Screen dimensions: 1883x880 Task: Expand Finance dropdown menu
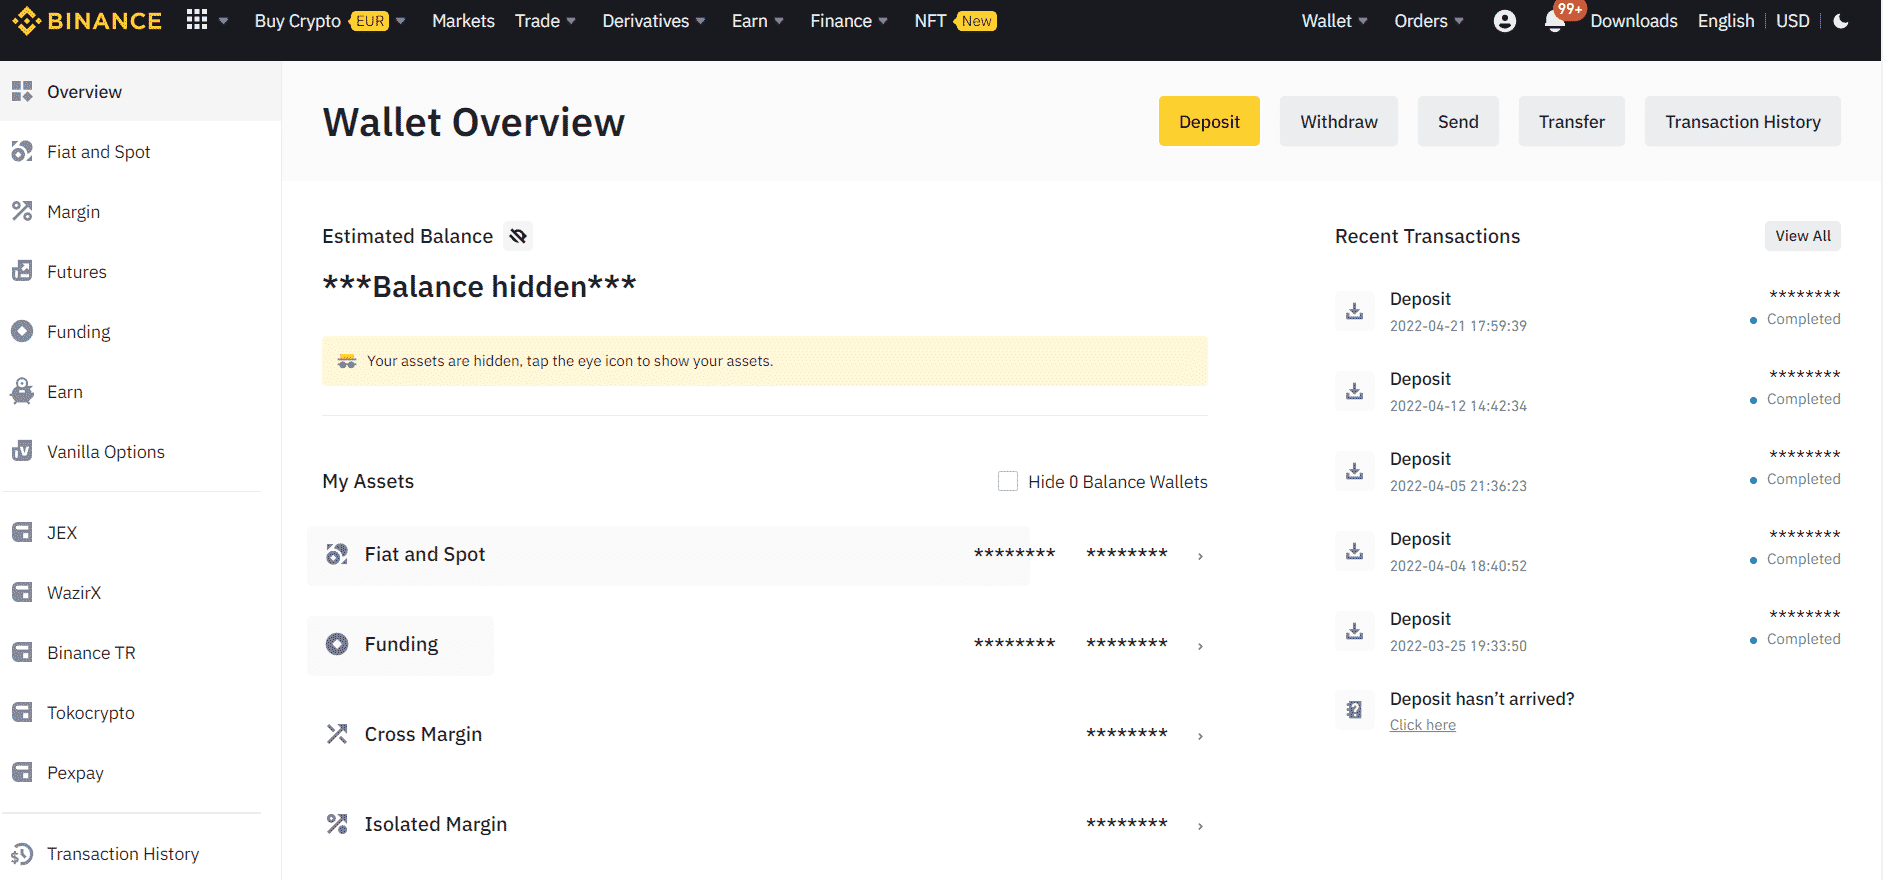tap(883, 21)
